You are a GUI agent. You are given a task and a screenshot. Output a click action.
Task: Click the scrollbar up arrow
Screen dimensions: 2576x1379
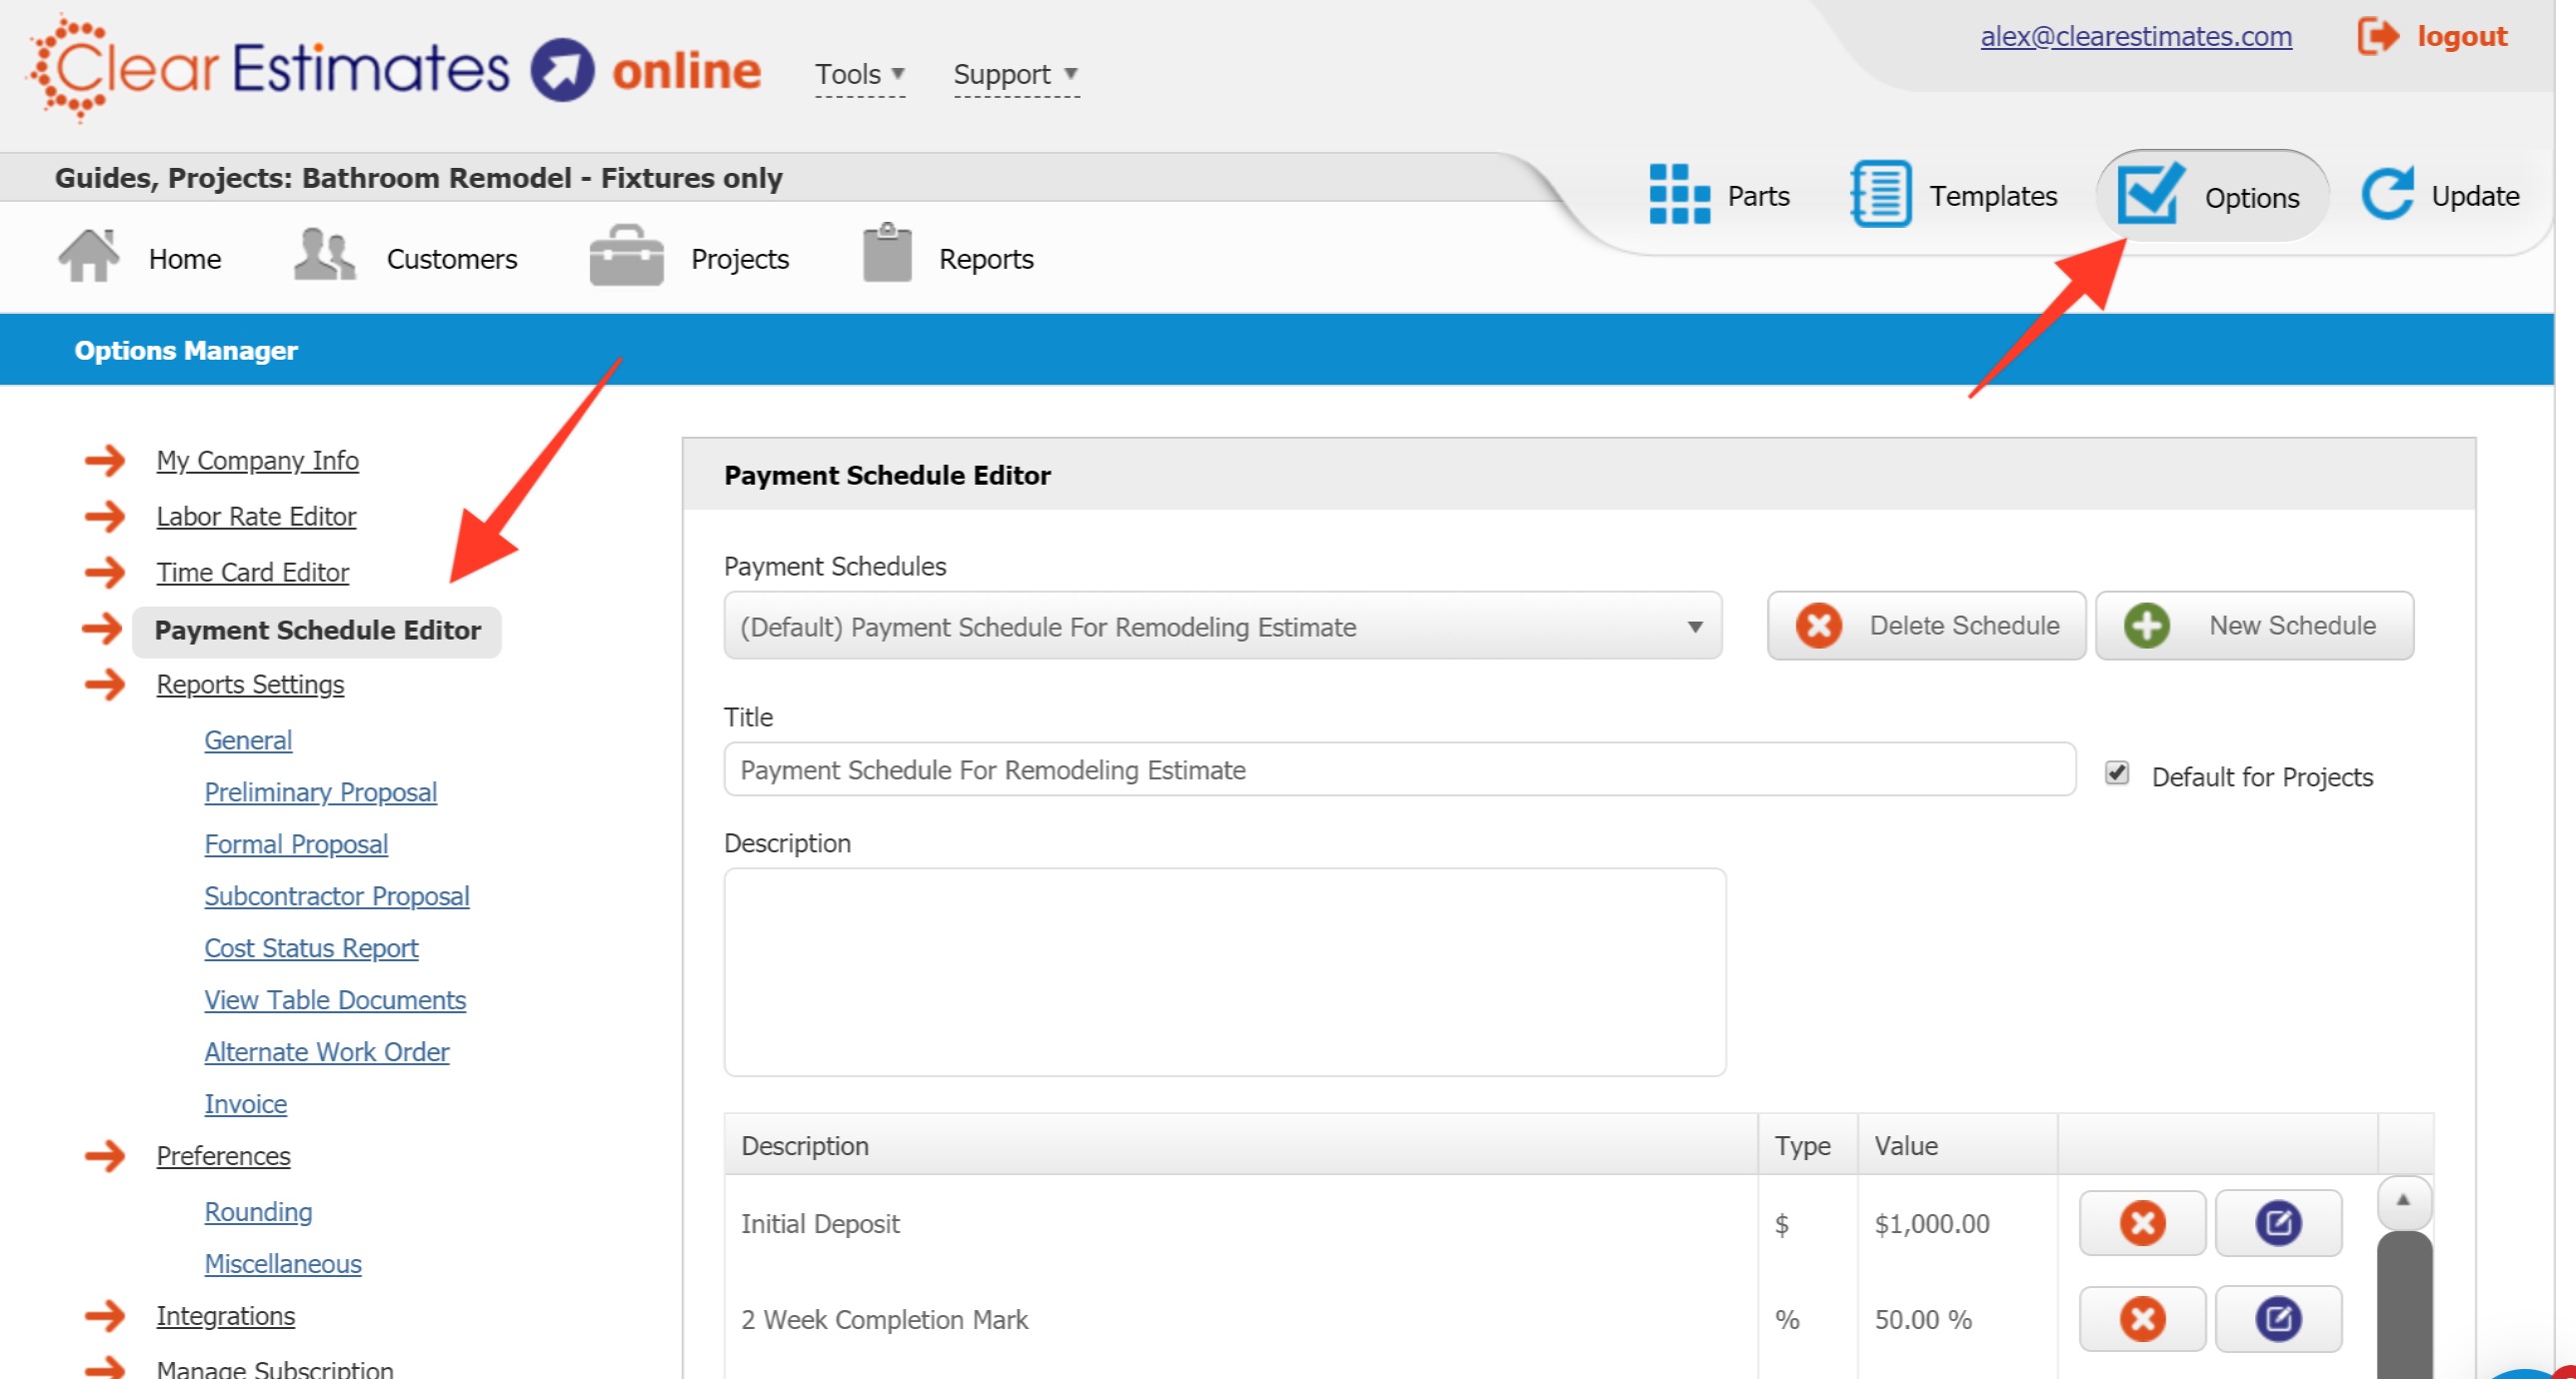coord(2406,1201)
